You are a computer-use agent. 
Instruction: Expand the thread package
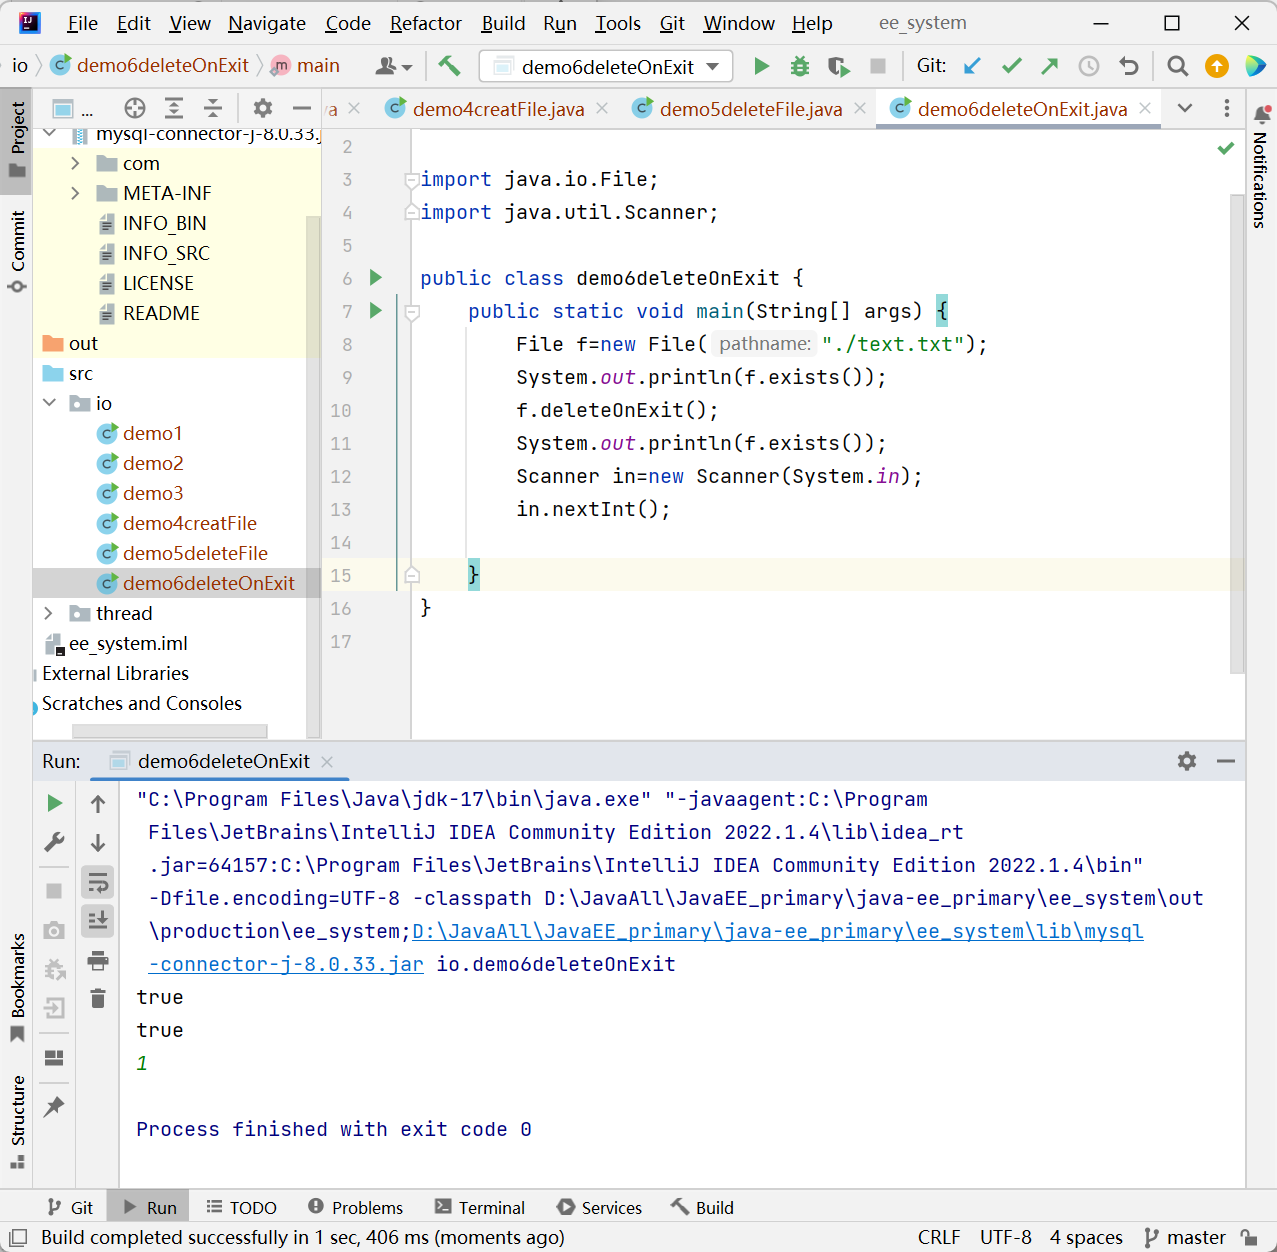click(49, 613)
